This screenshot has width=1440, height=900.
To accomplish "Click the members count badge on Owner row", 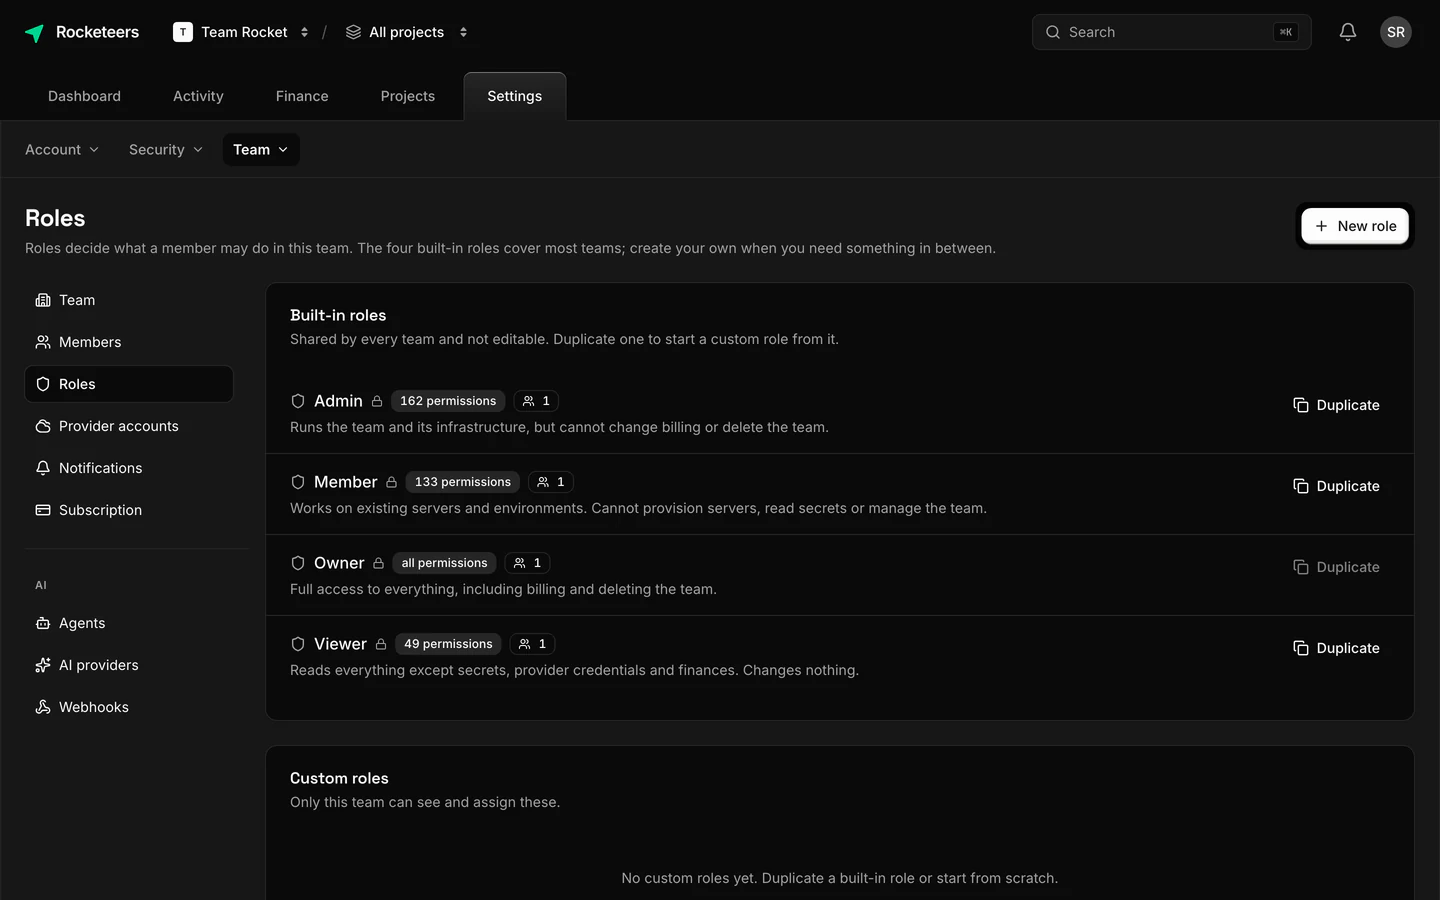I will pos(528,563).
